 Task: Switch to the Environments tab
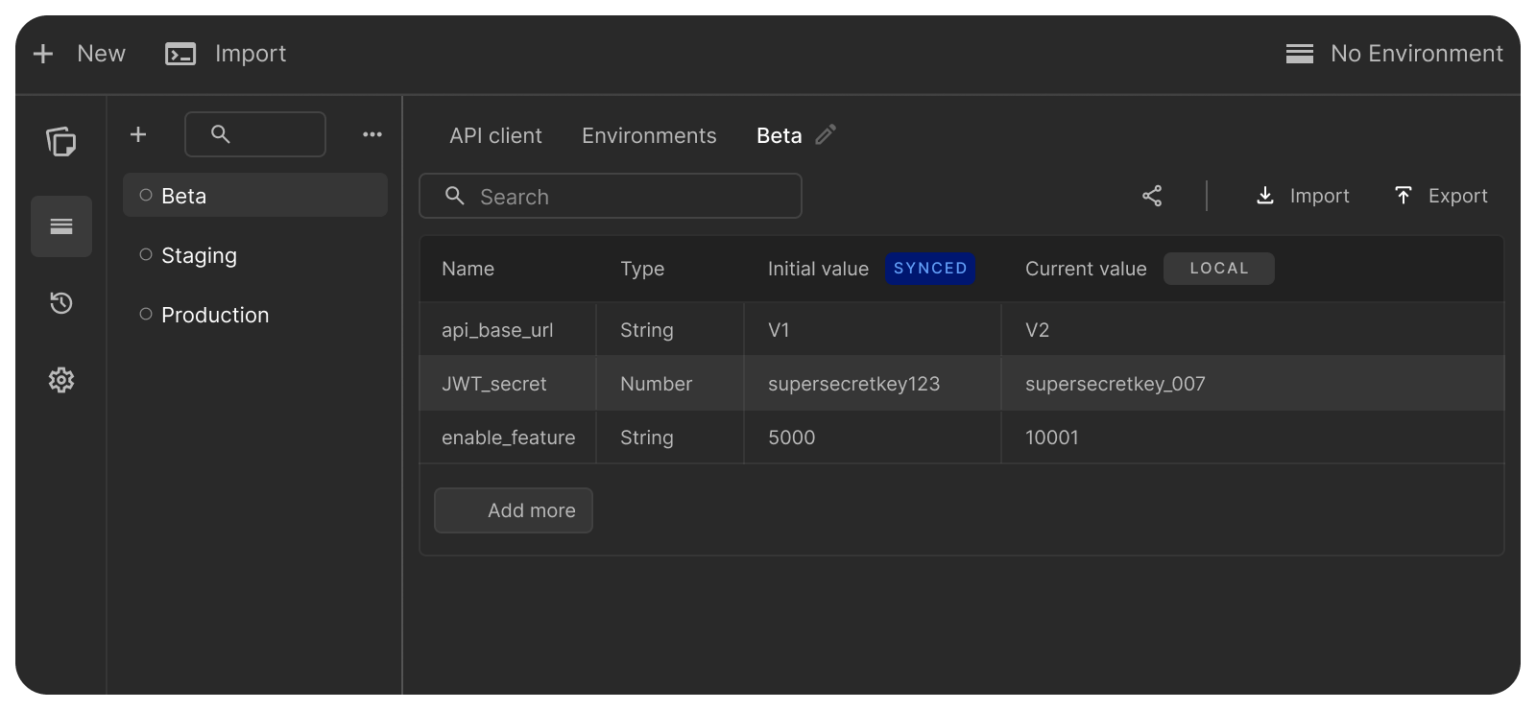[x=648, y=134]
